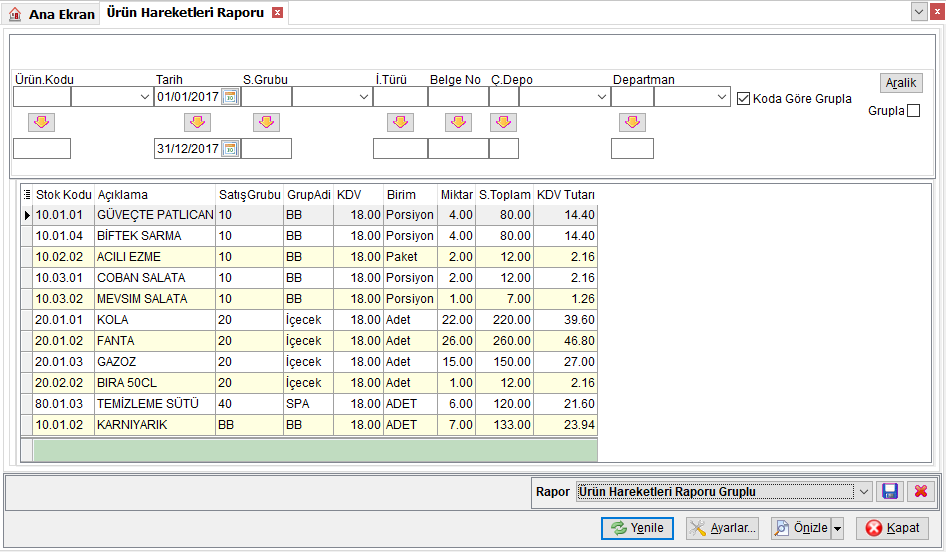Select the MEVSIM SALATA cell
Screen dimensions: 947x552
[155, 299]
